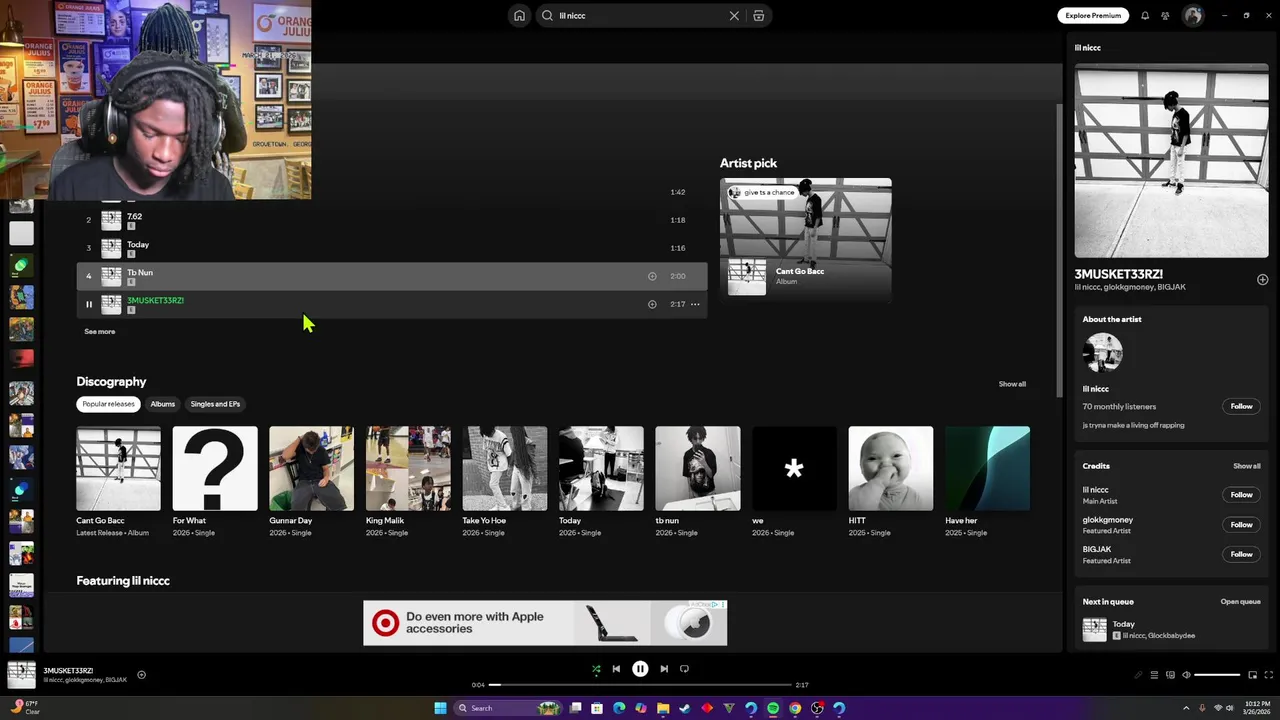Open Take Yo Hoe single cover

coord(505,469)
